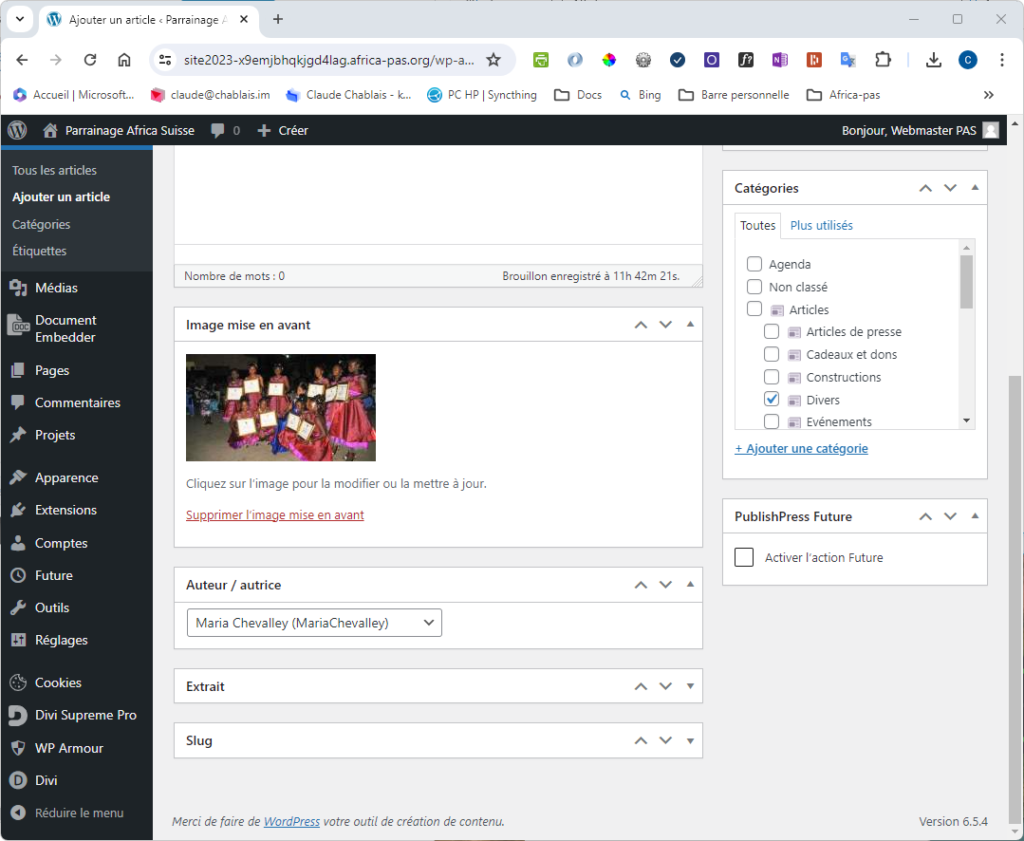Click the WordPress logo in admin bar
Viewport: 1024px width, 841px height.
point(17,130)
